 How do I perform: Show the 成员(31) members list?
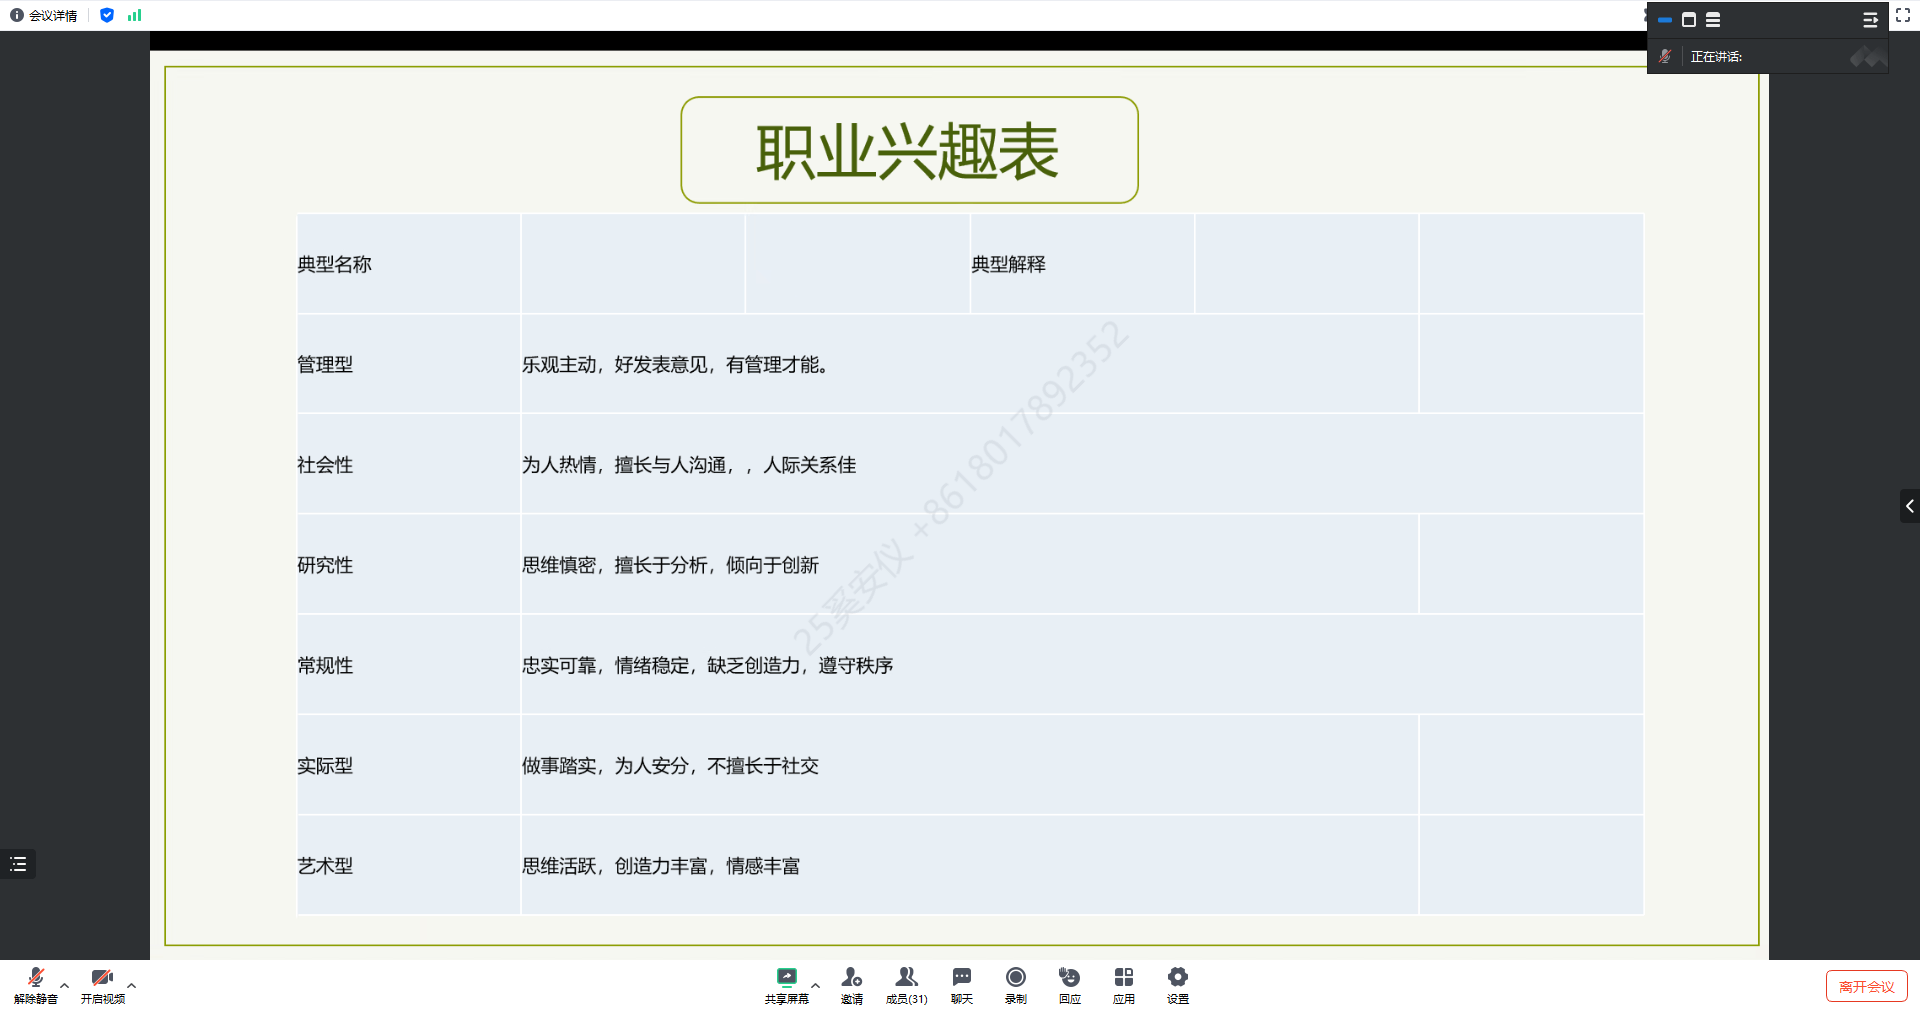click(x=906, y=984)
